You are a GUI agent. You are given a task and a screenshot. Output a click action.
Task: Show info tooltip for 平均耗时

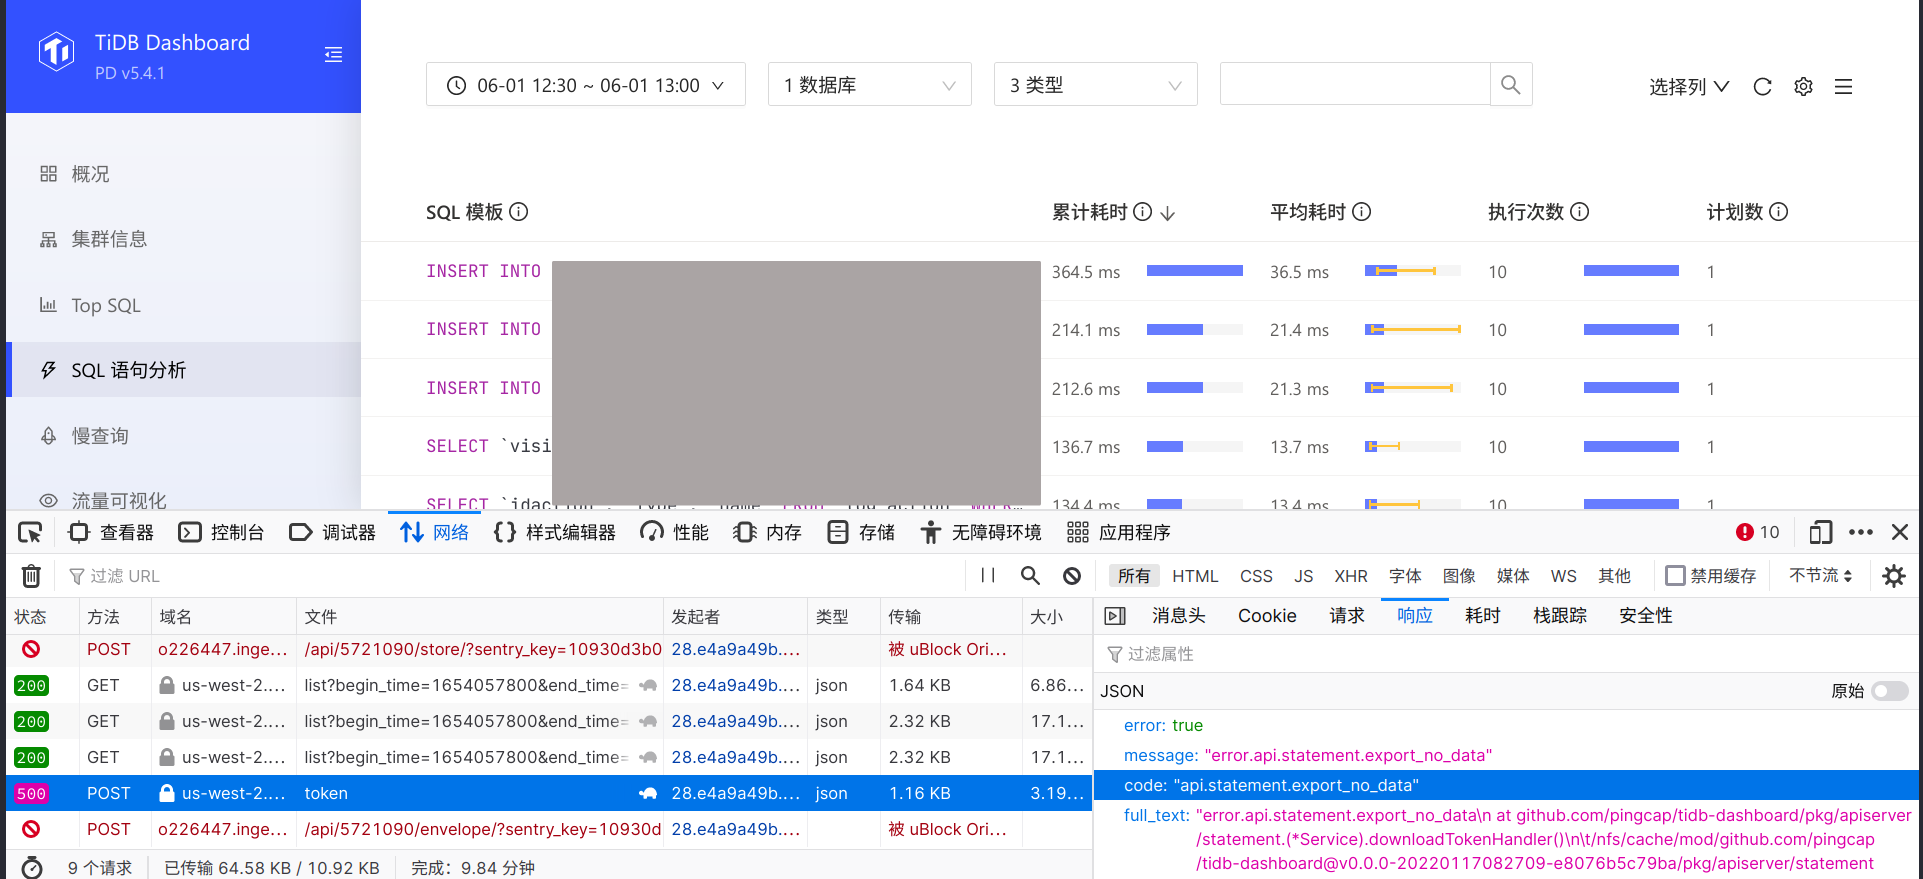coord(1362,212)
